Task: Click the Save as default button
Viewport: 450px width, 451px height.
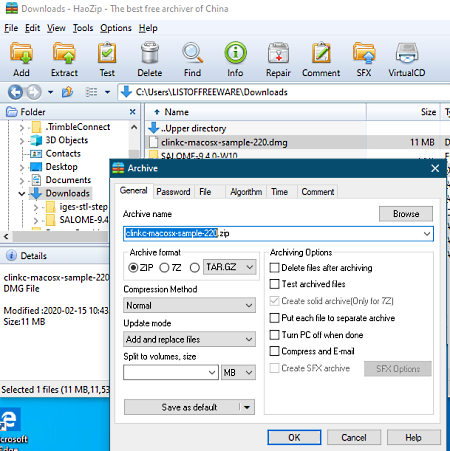Action: (182, 407)
